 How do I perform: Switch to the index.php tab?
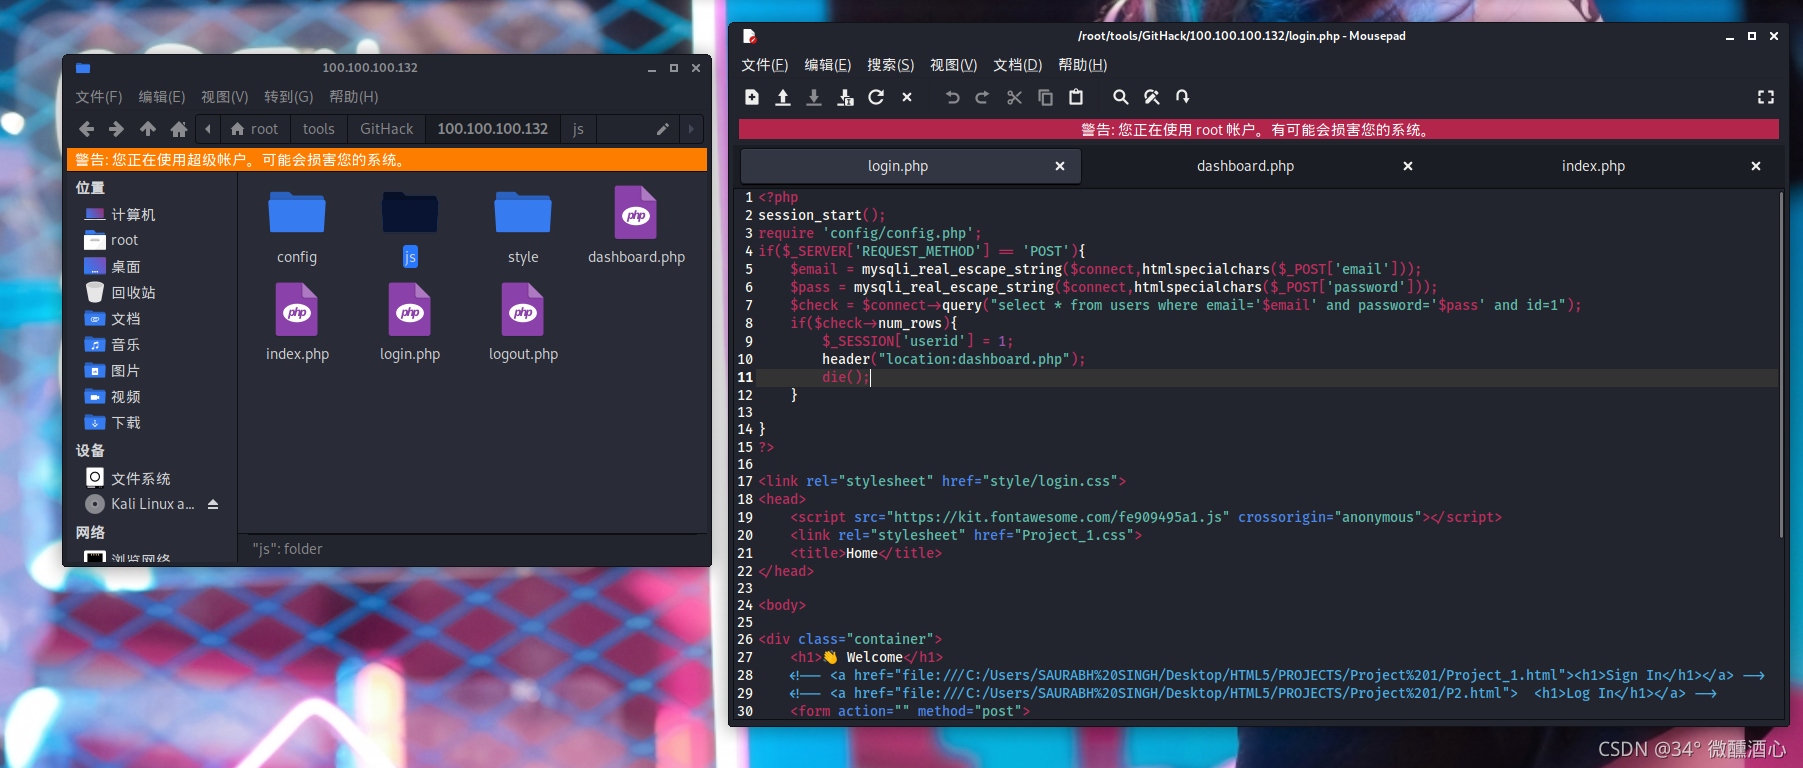click(x=1593, y=166)
